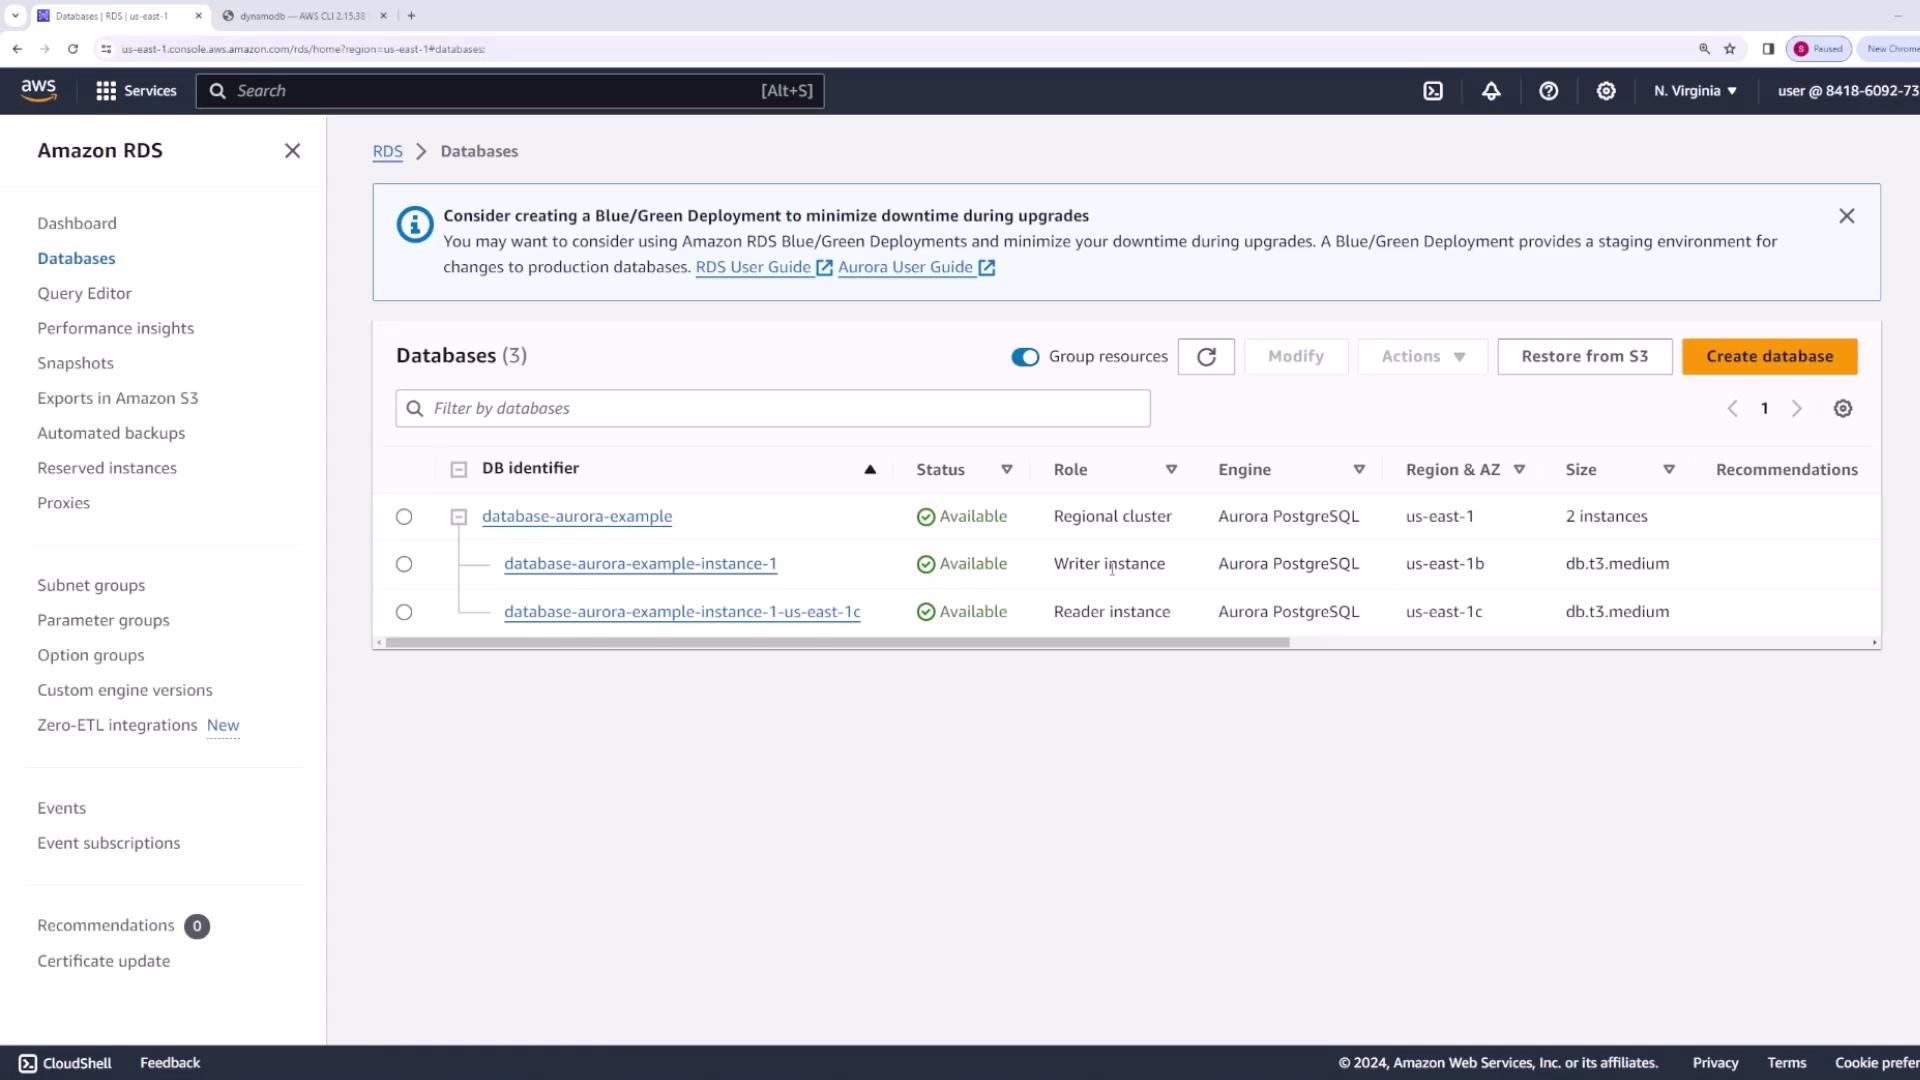Image resolution: width=1920 pixels, height=1080 pixels.
Task: Collapse the database-aurora-example cluster tree
Action: click(x=459, y=517)
